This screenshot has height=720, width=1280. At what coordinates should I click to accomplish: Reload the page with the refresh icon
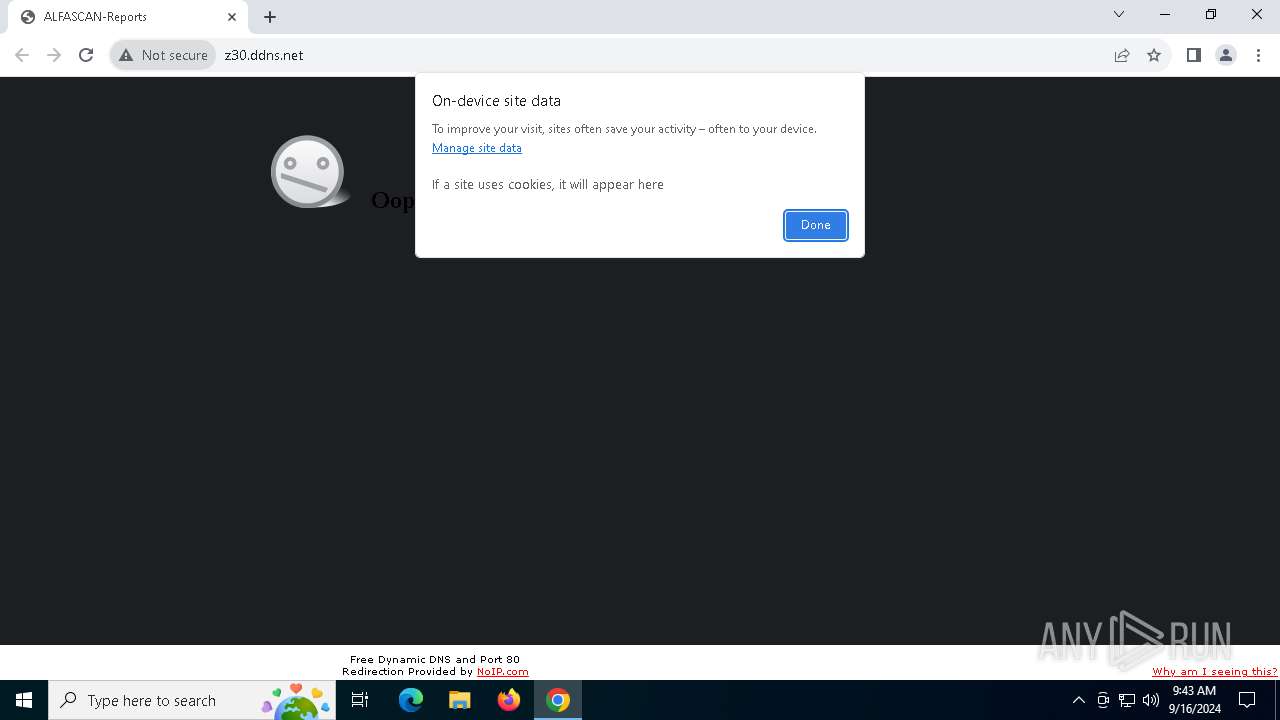[86, 55]
